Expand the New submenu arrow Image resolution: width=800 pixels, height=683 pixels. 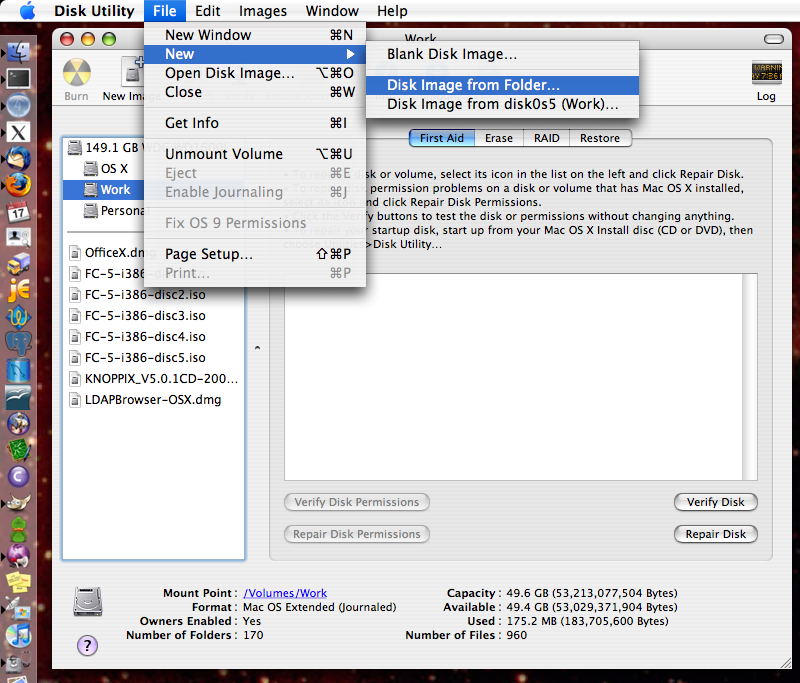tap(350, 54)
